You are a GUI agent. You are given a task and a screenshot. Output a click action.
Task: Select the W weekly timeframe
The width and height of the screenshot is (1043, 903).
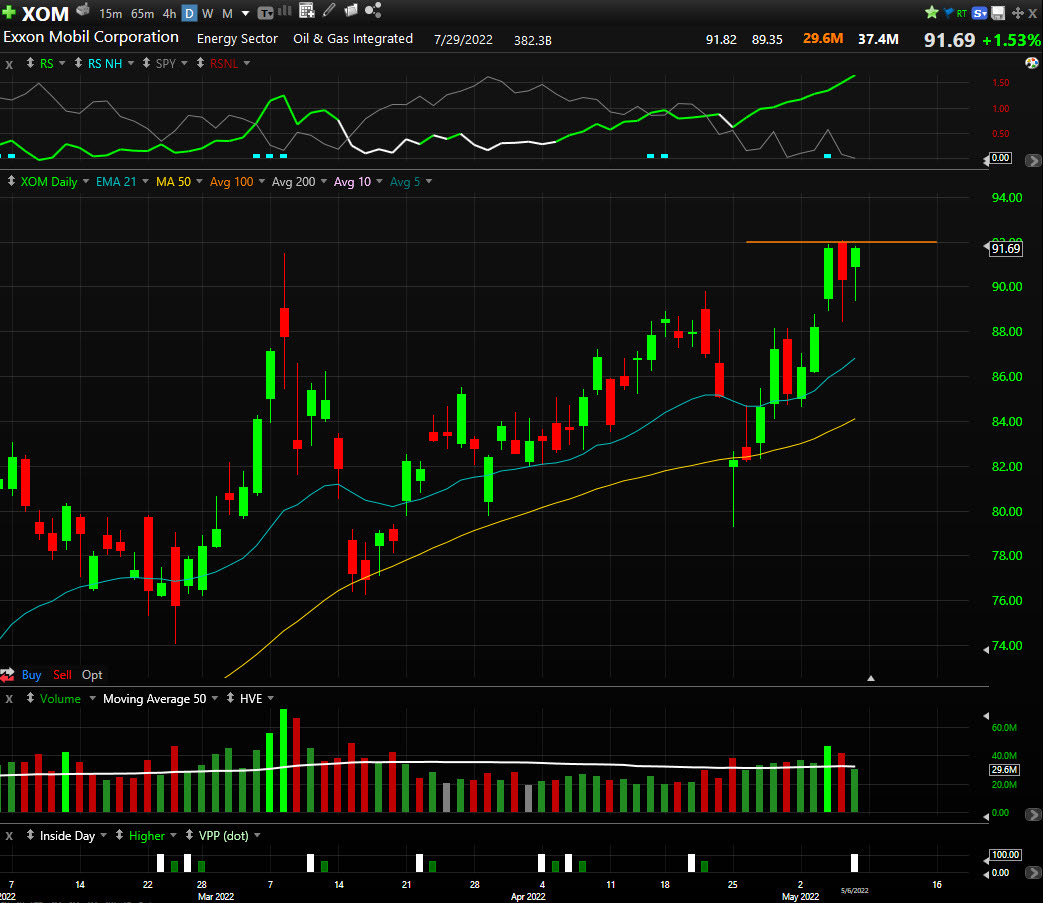(208, 13)
